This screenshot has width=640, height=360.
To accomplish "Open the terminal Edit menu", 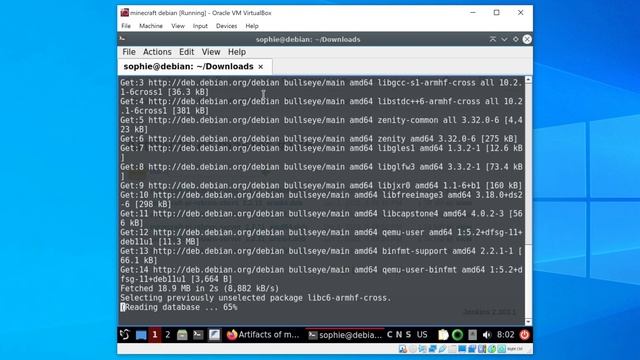I will tap(187, 52).
